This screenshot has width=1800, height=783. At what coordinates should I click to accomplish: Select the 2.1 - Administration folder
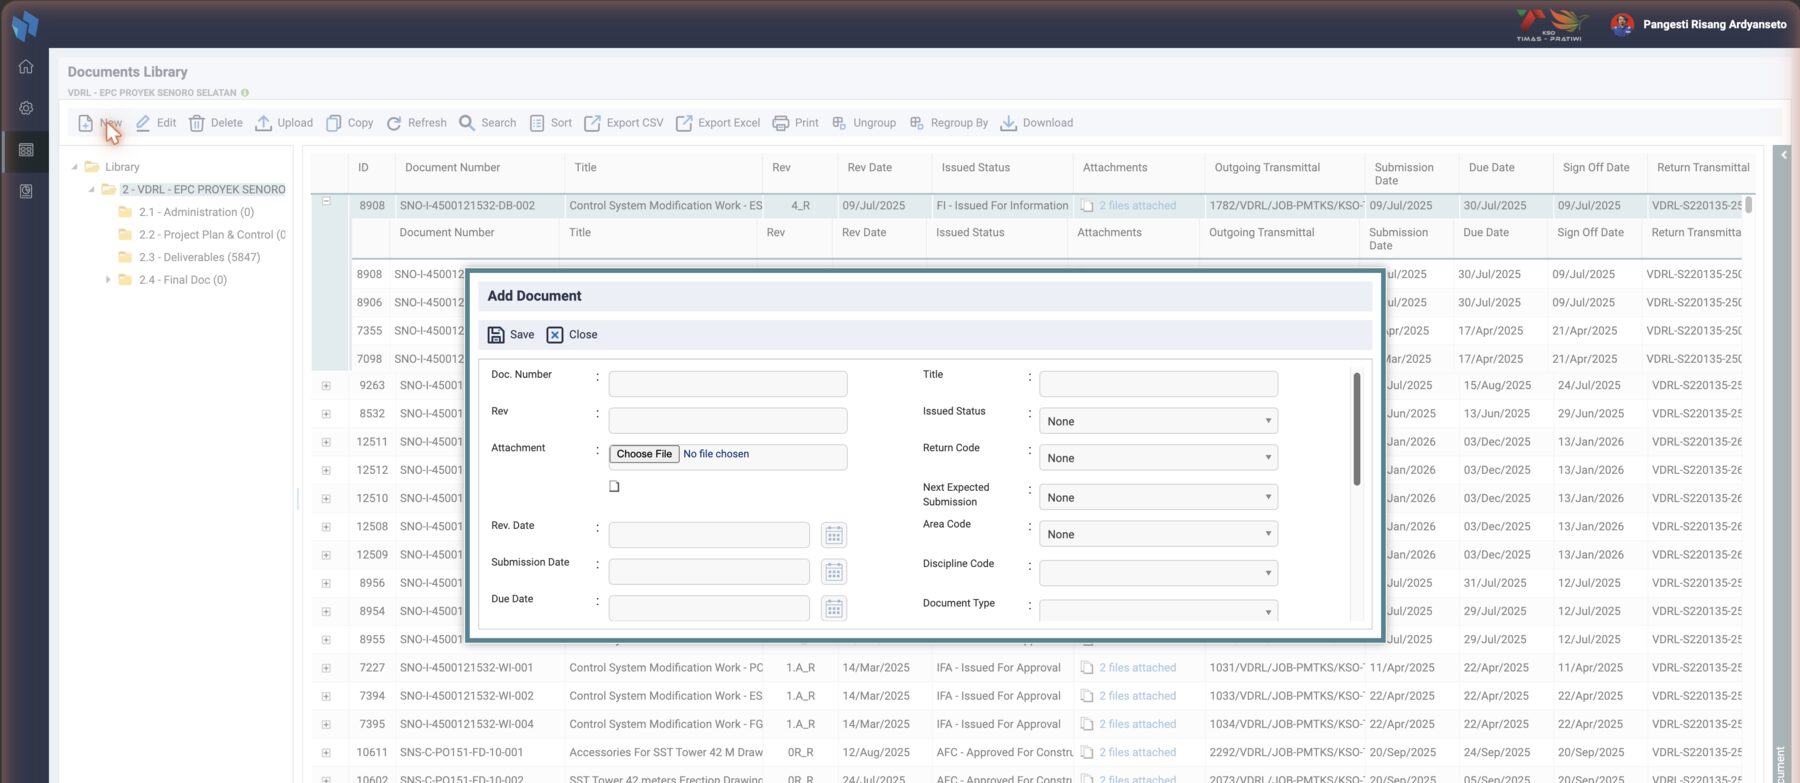[x=196, y=212]
